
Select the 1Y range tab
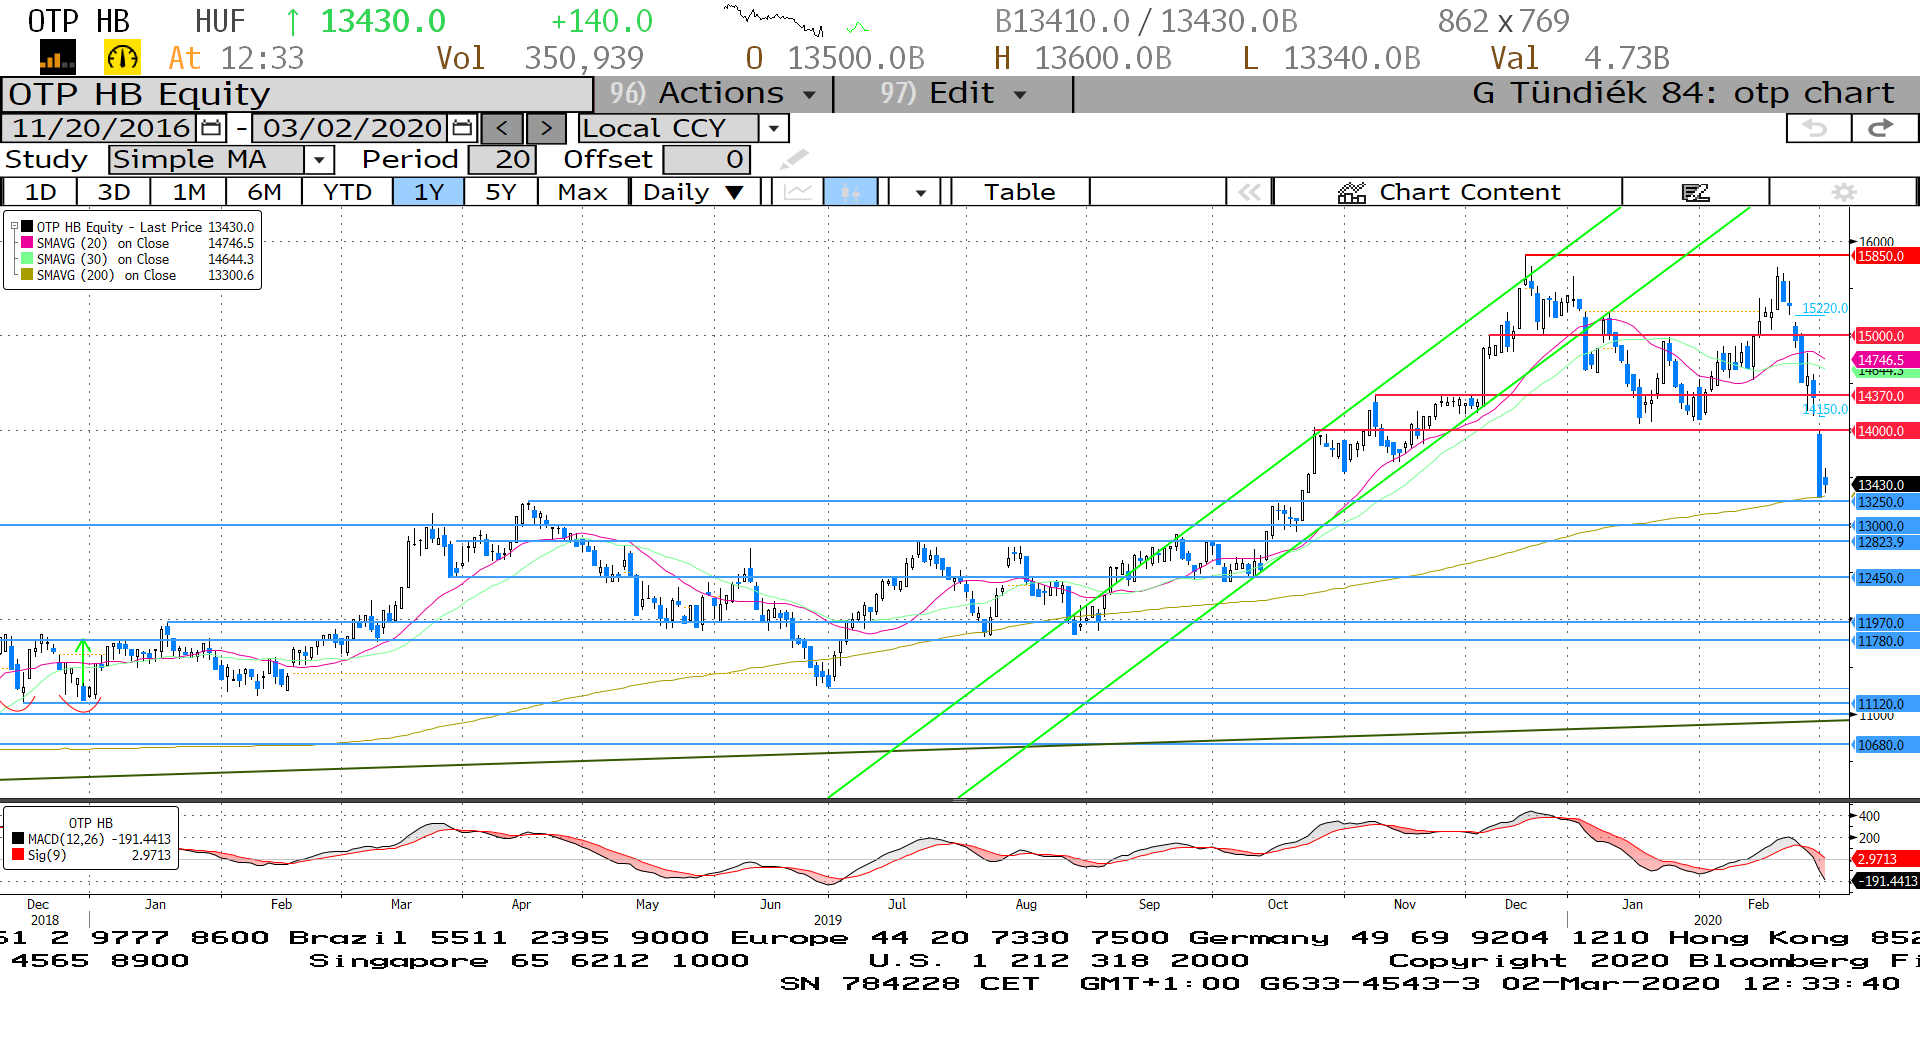[429, 192]
